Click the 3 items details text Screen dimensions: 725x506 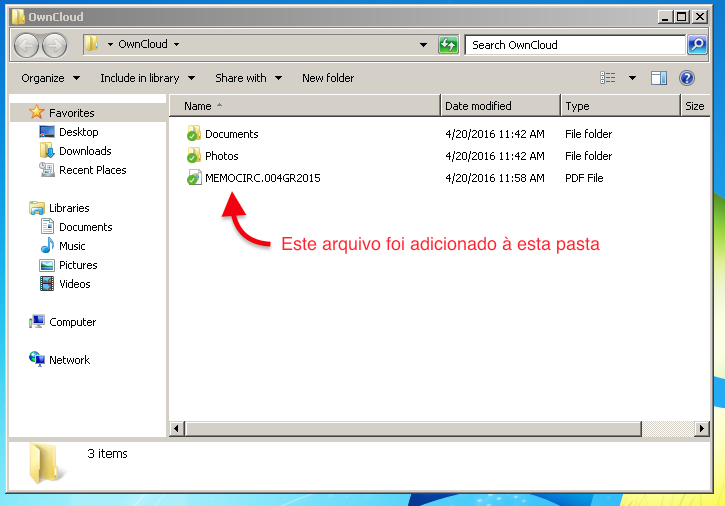pyautogui.click(x=107, y=453)
